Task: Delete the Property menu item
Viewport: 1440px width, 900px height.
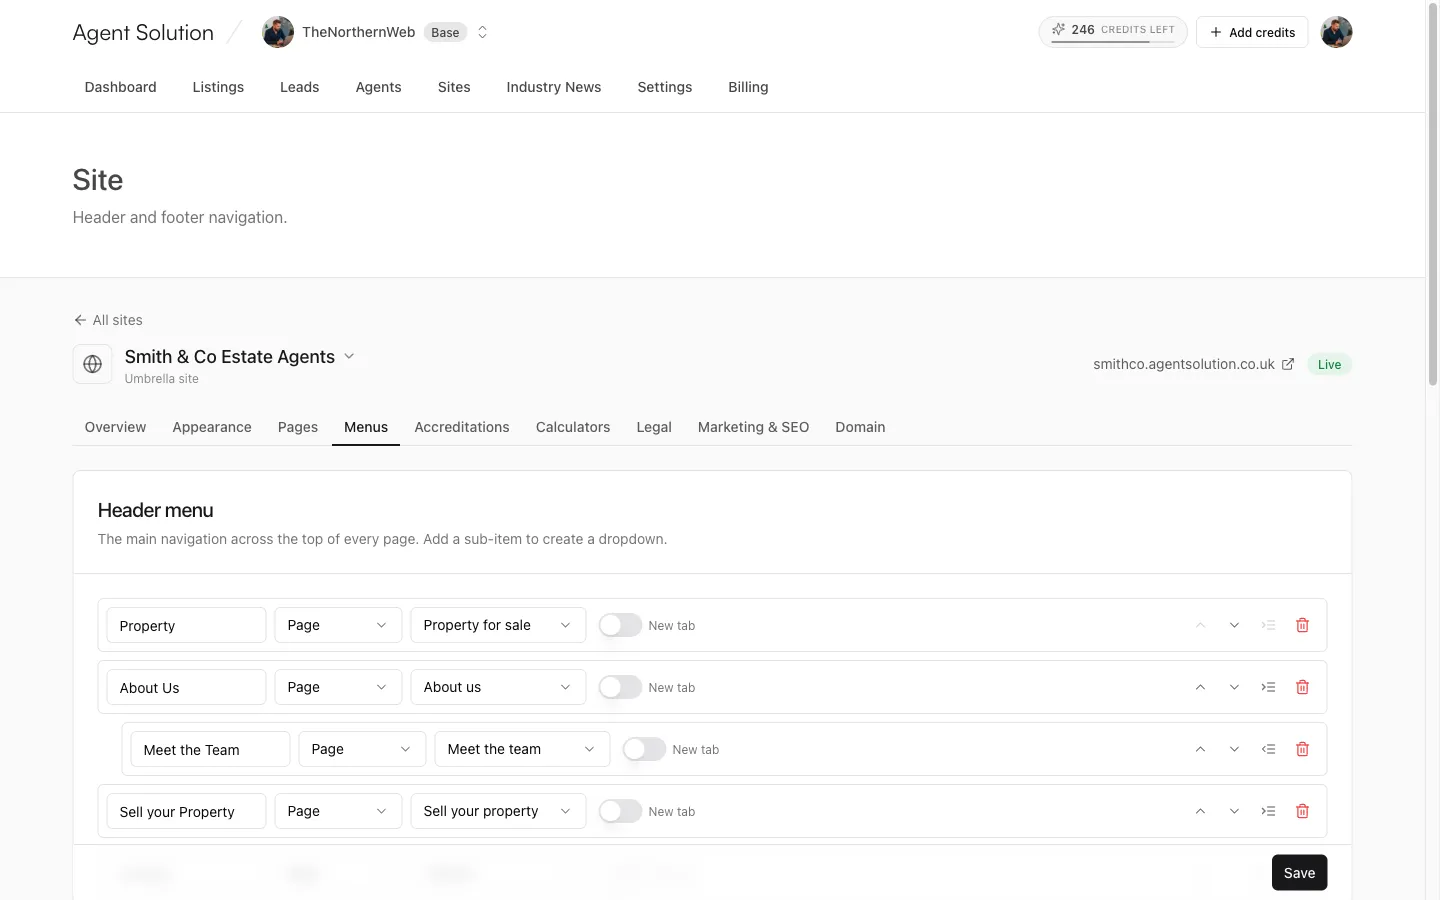Action: click(x=1302, y=625)
